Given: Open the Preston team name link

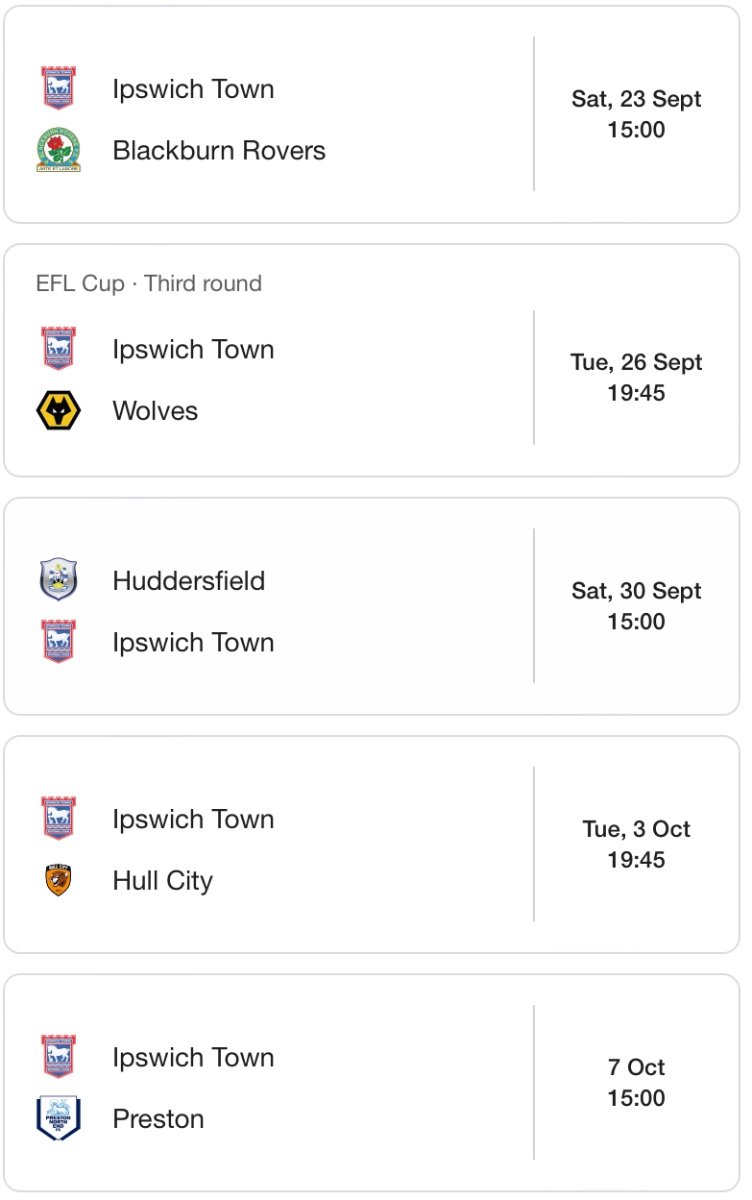Looking at the screenshot, I should coord(158,1118).
